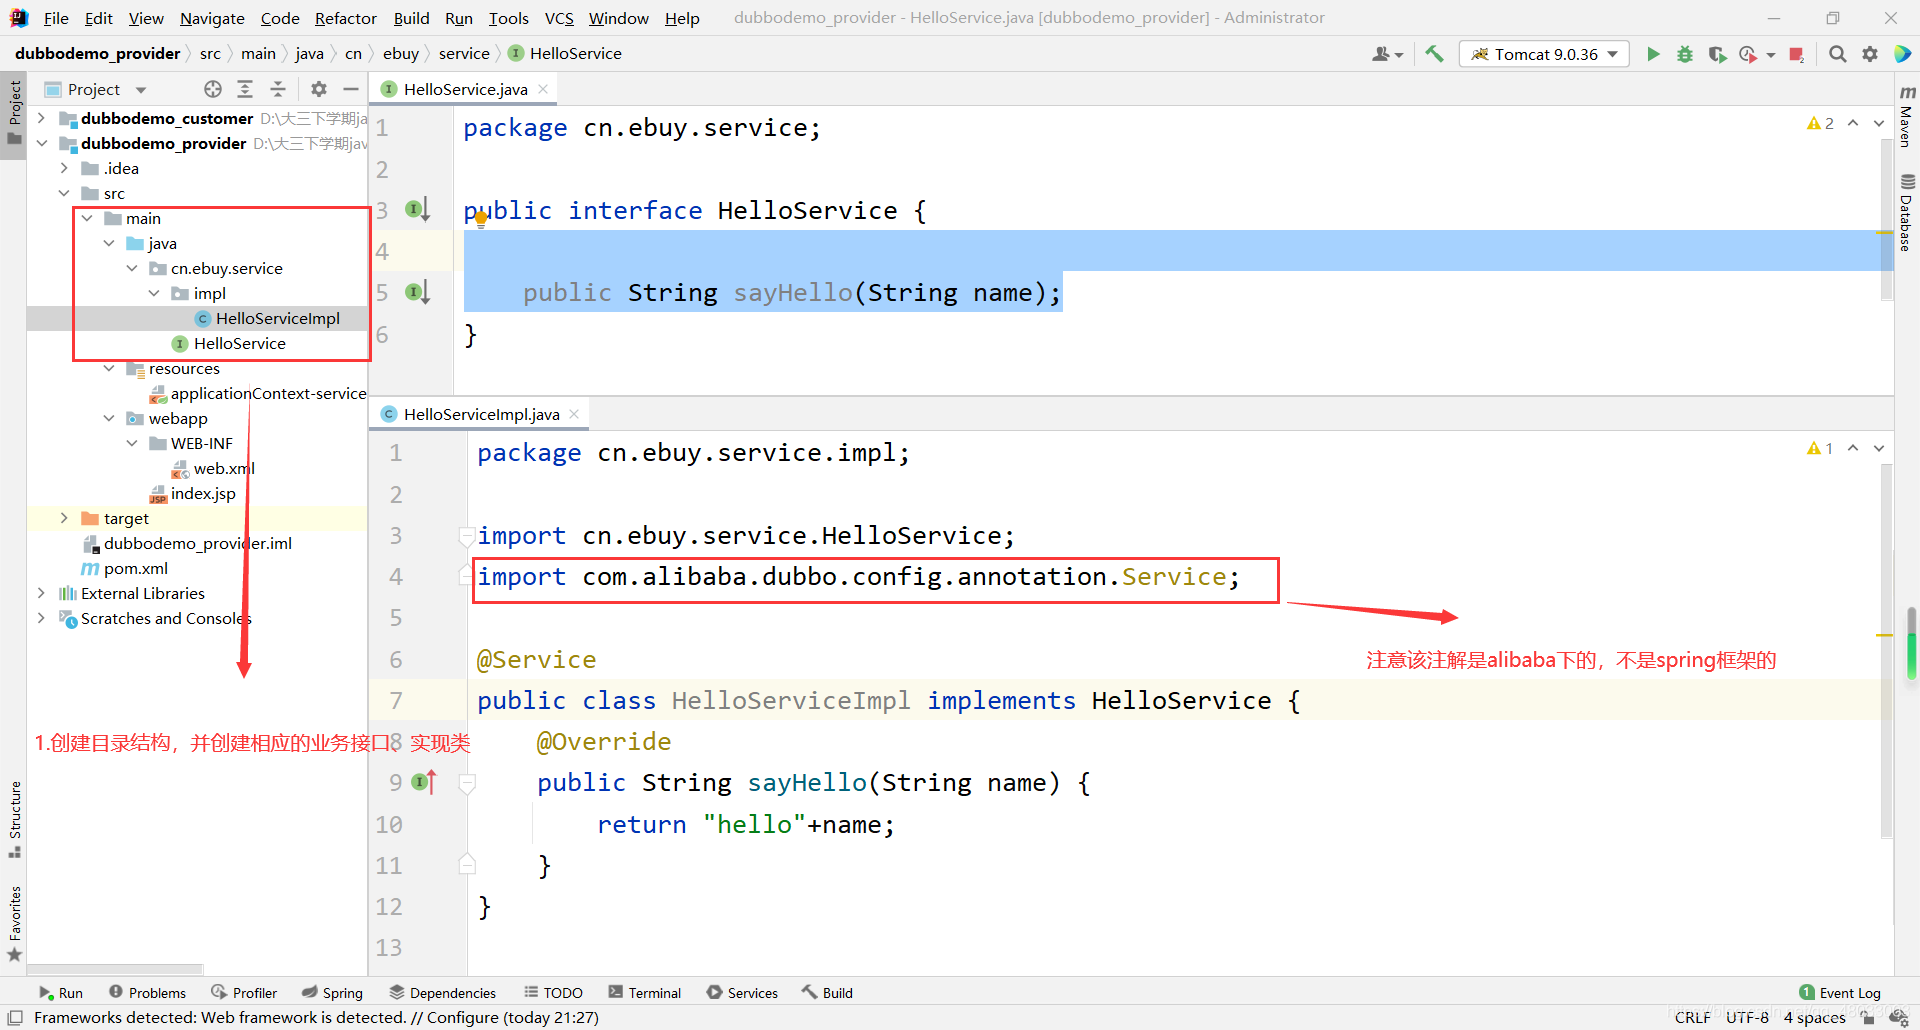Switch to HelloService.java tab
Image resolution: width=1920 pixels, height=1030 pixels.
pos(465,89)
